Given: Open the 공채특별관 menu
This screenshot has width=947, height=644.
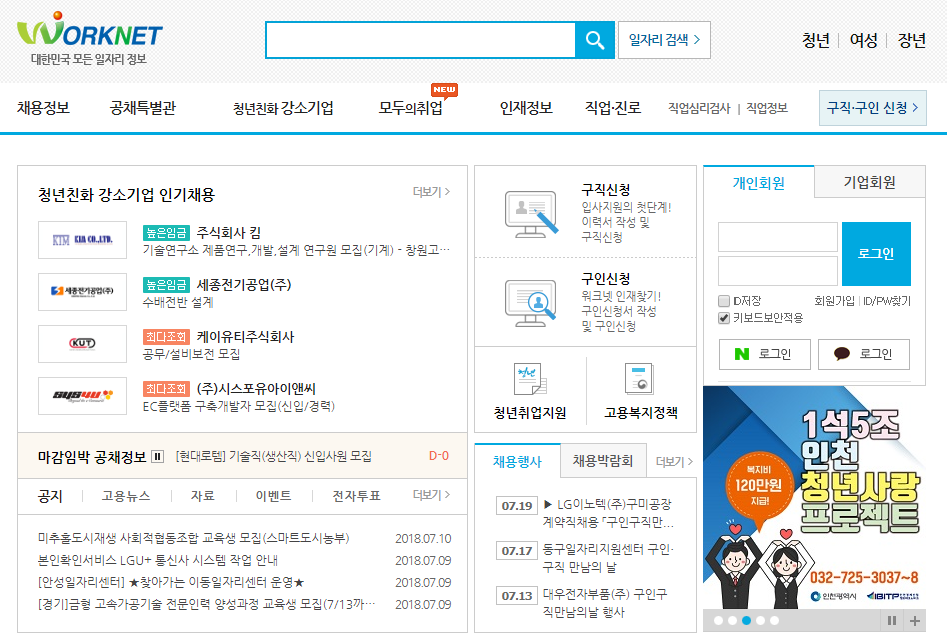Looking at the screenshot, I should coord(143,108).
